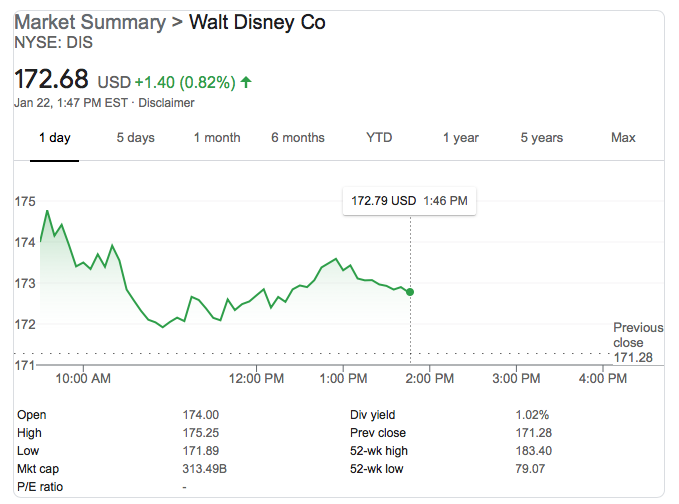Click the Previous close label on chart
The image size is (679, 504).
coord(638,335)
